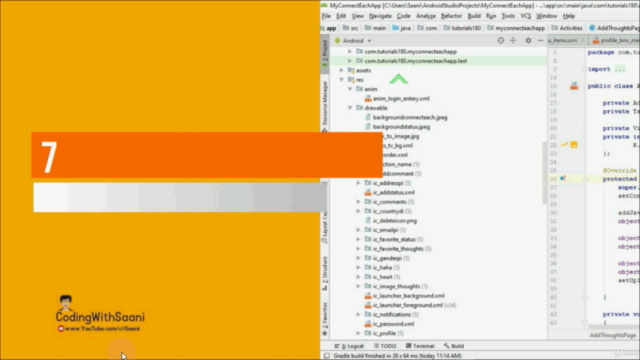Expand the ic_addresspi group

point(358,183)
